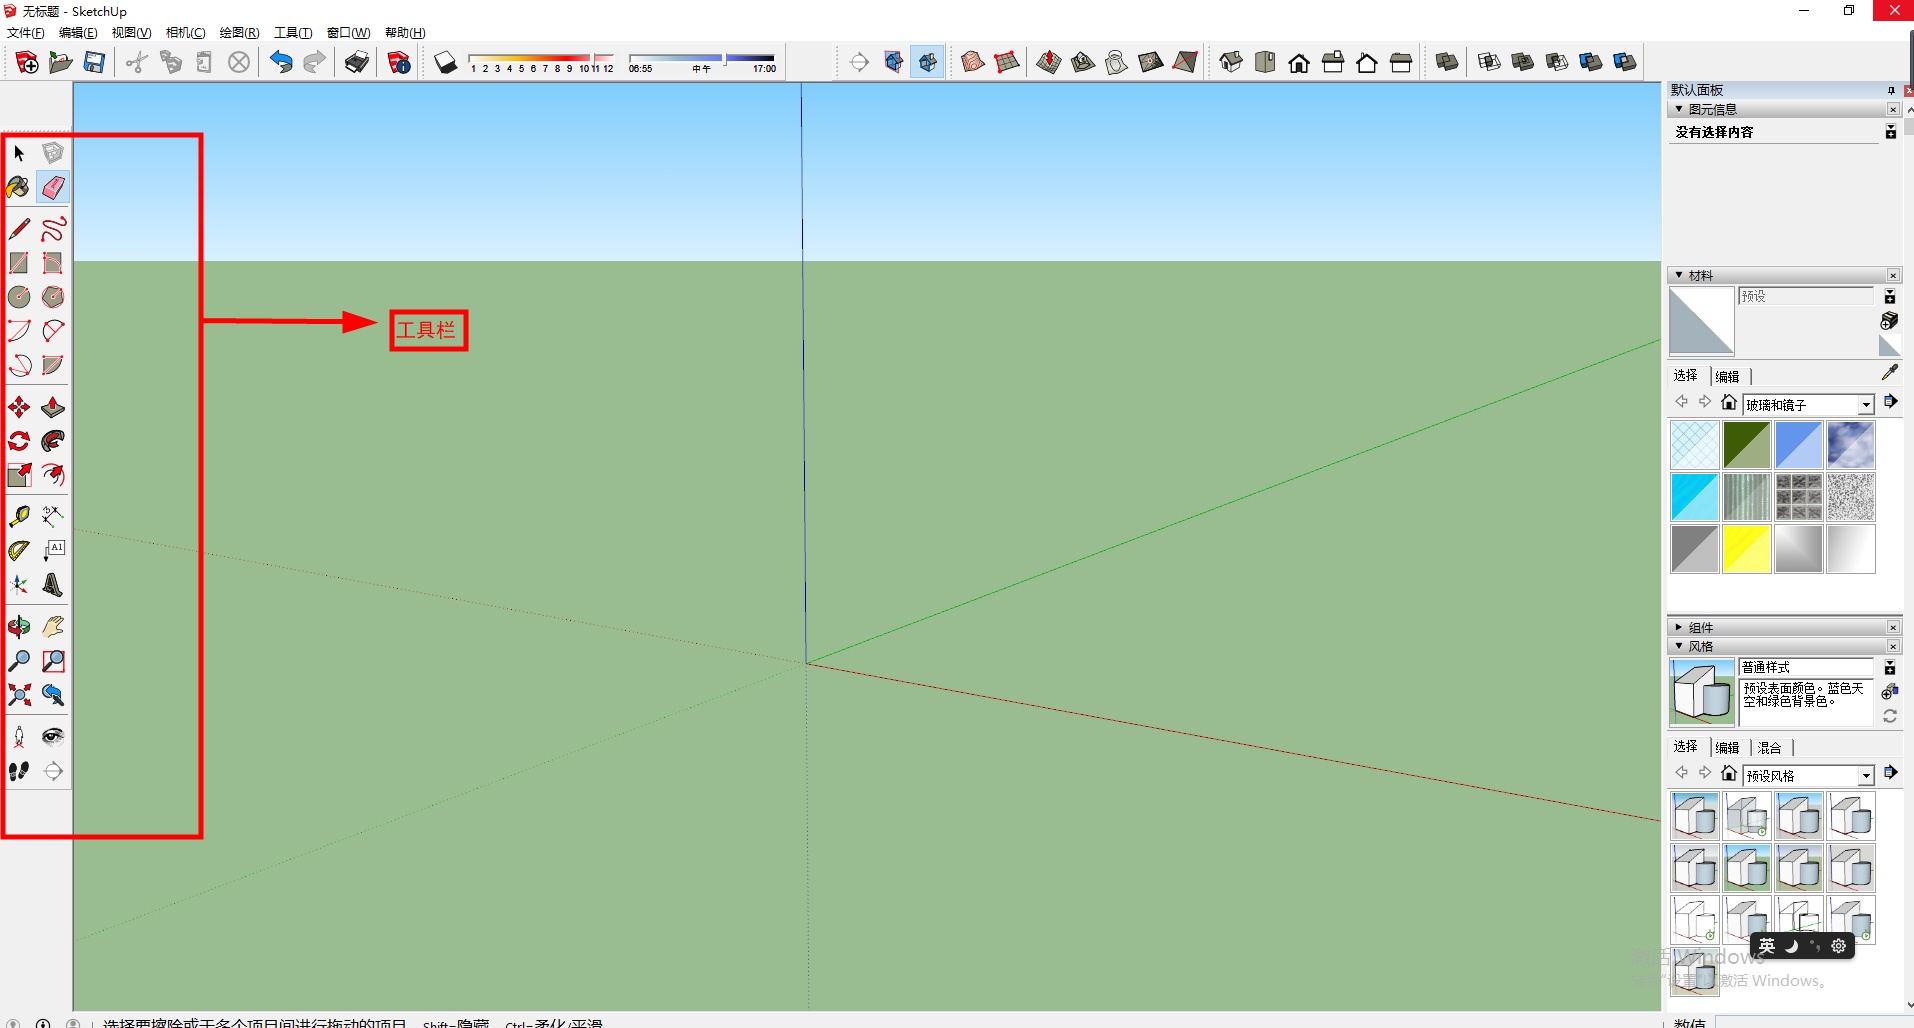Collapse the 风格 panel
The image size is (1914, 1028).
(1679, 646)
